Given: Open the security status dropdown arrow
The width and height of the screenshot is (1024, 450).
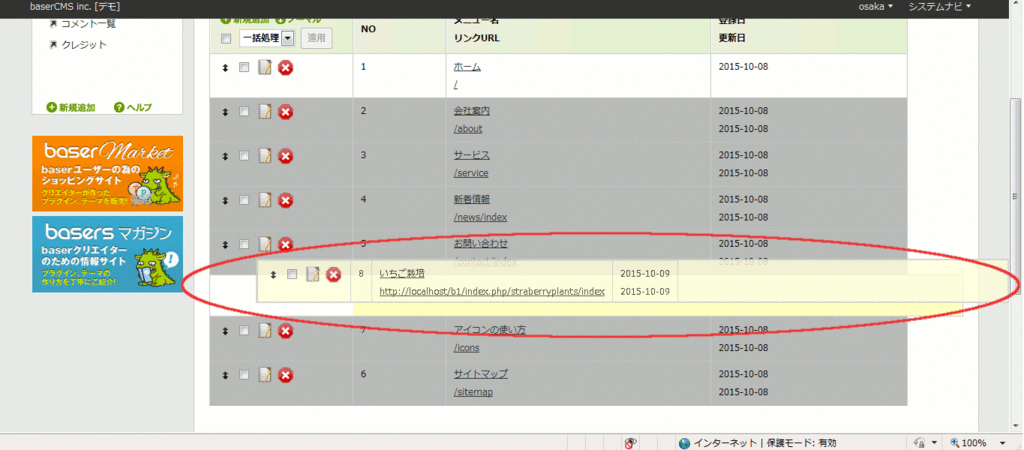Looking at the screenshot, I should (x=935, y=443).
